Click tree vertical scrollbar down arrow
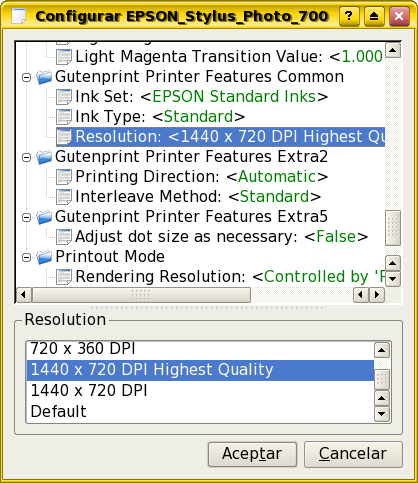Viewport: 418px width, 483px height. [393, 278]
